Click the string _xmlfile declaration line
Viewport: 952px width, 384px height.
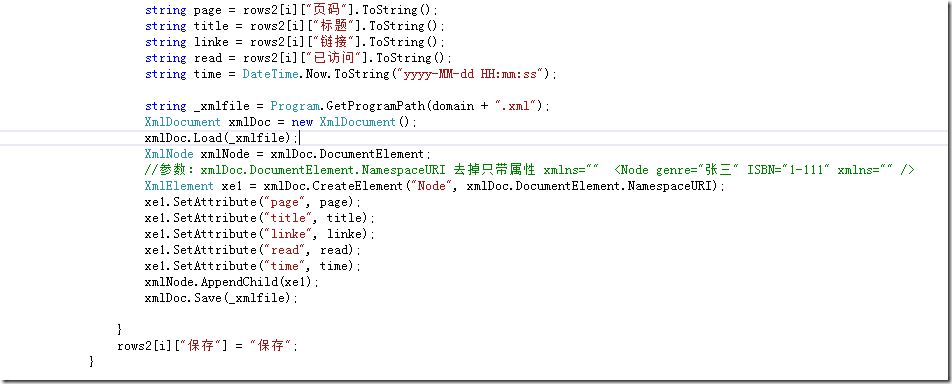(347, 106)
